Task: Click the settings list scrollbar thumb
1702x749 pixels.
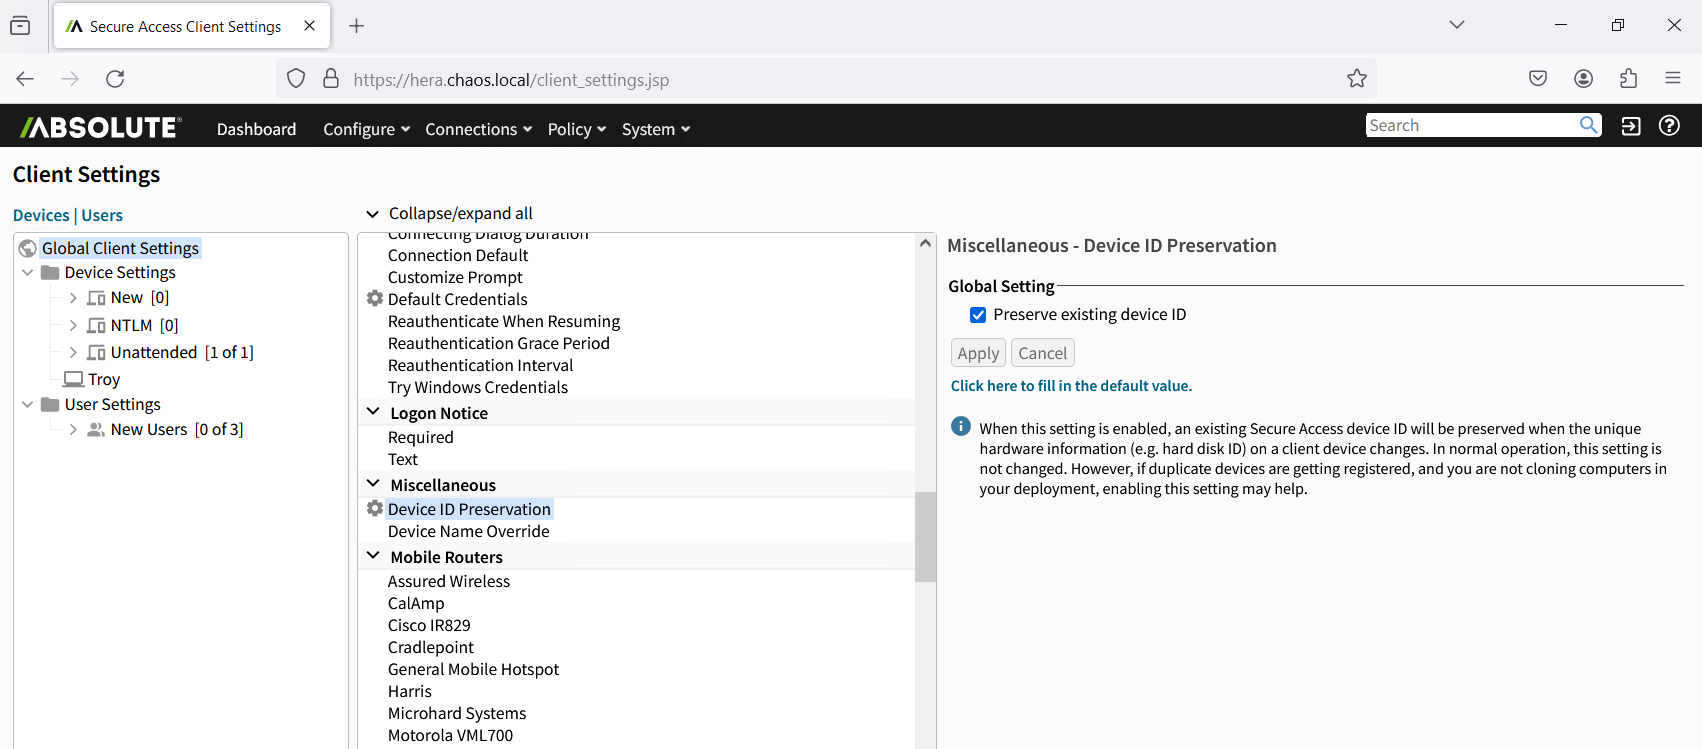Action: click(x=925, y=536)
